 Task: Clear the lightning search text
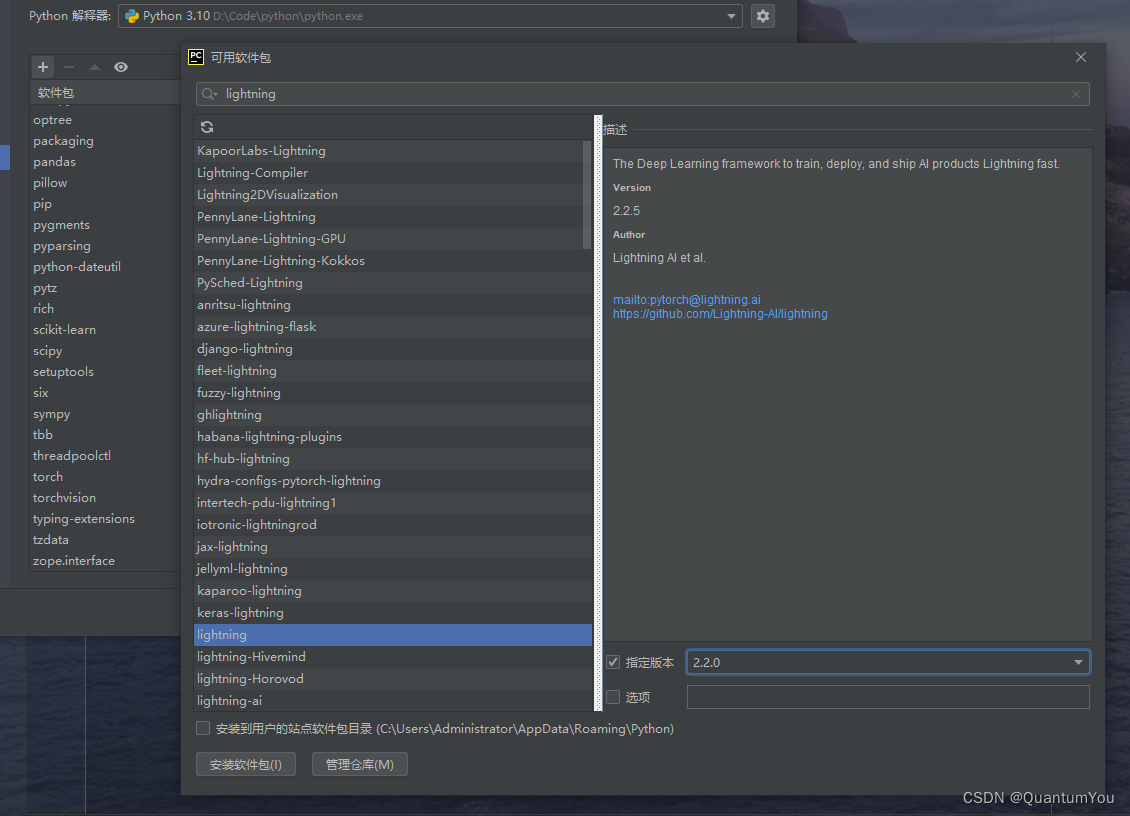click(x=1076, y=94)
